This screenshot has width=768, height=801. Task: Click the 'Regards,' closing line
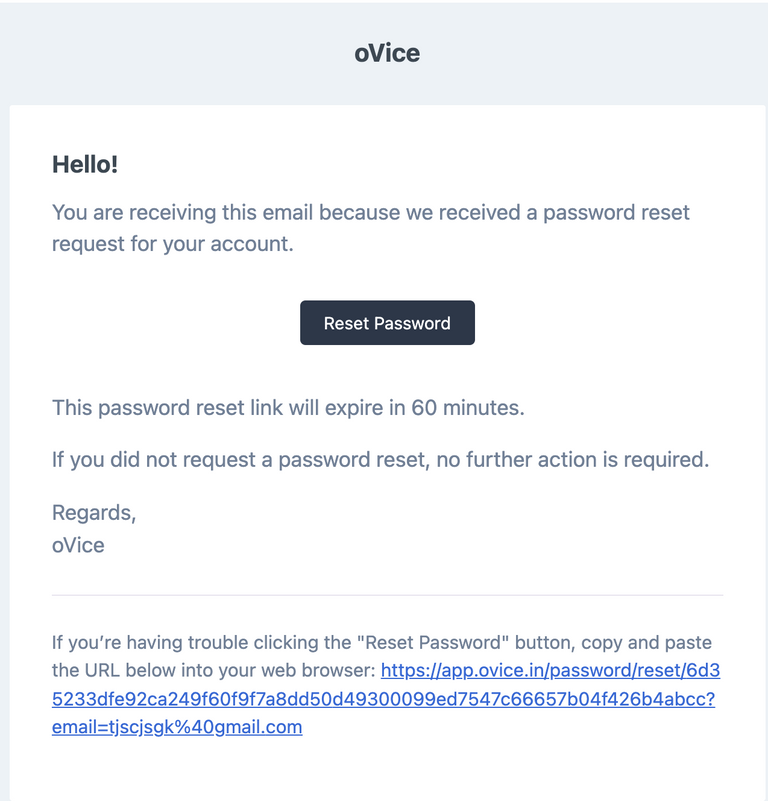click(x=94, y=512)
